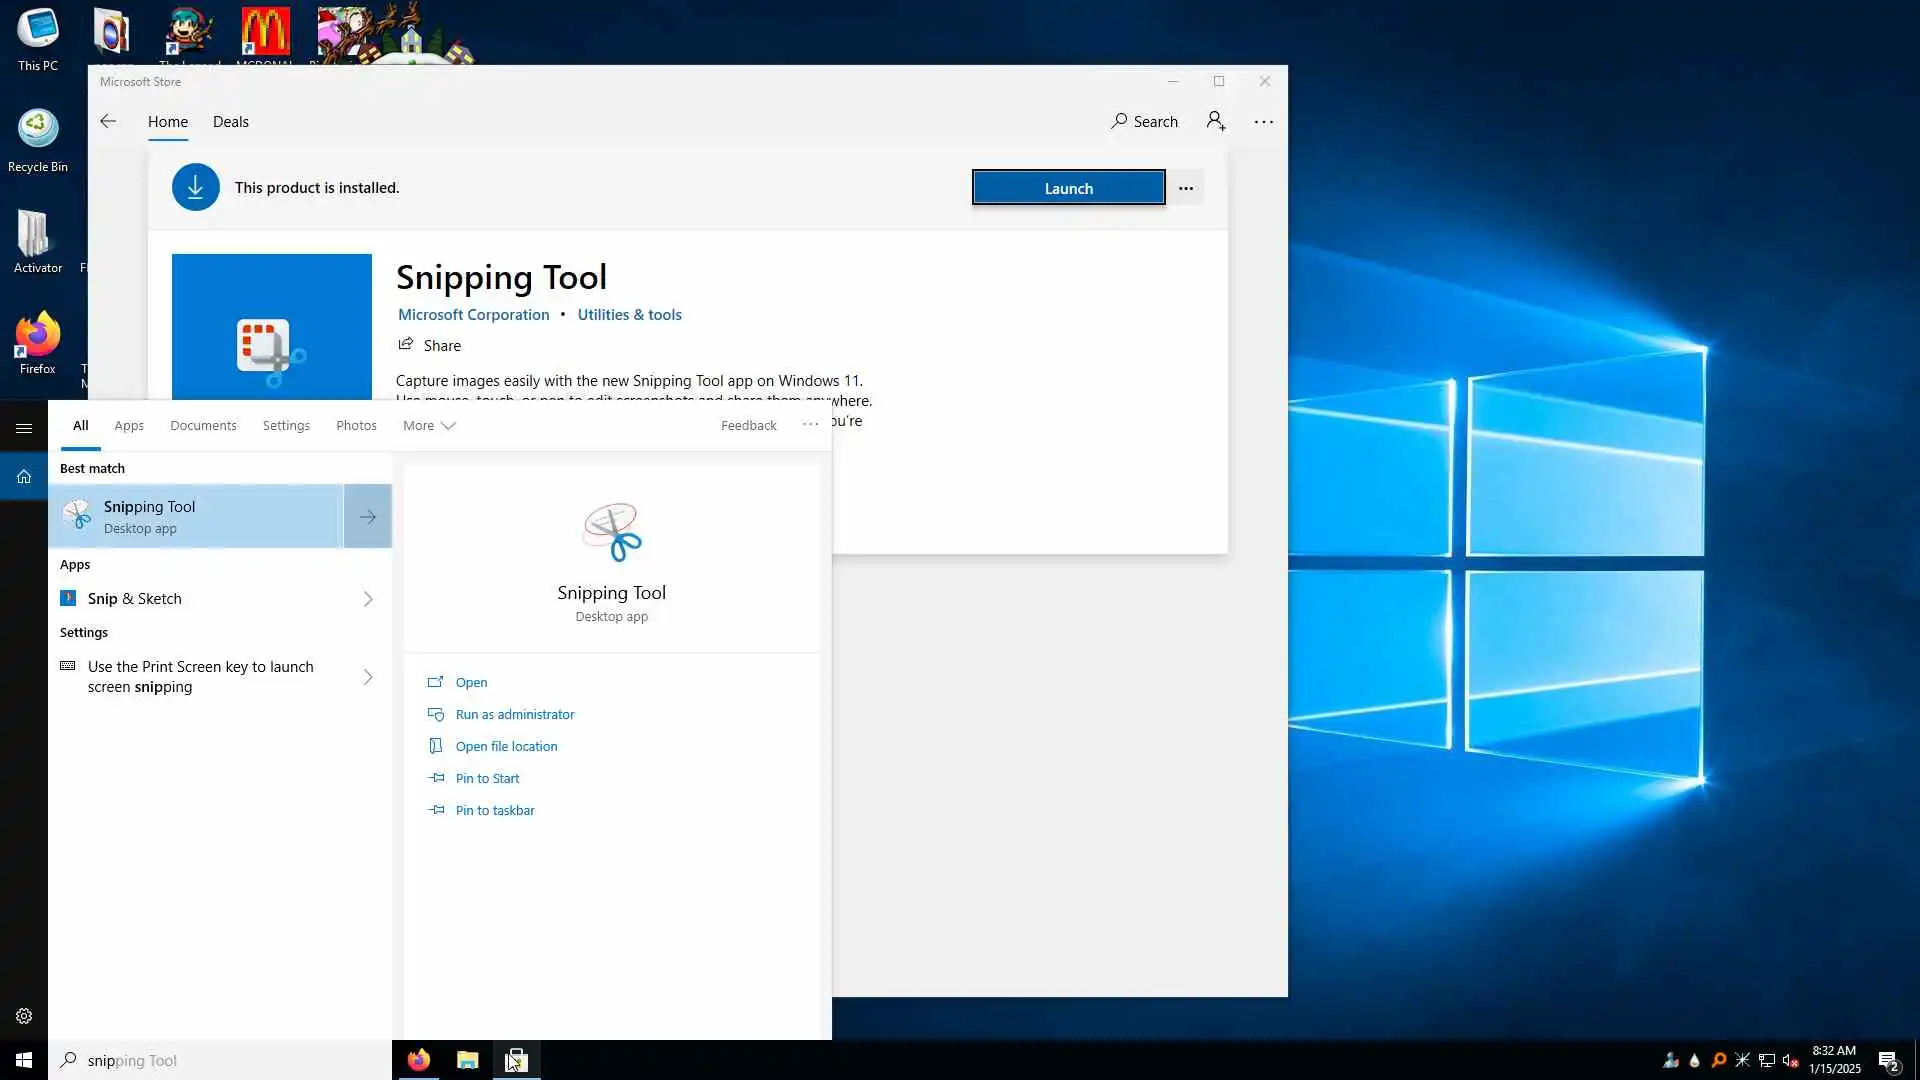
Task: Expand the Snip & Sketch result arrow
Action: (368, 599)
